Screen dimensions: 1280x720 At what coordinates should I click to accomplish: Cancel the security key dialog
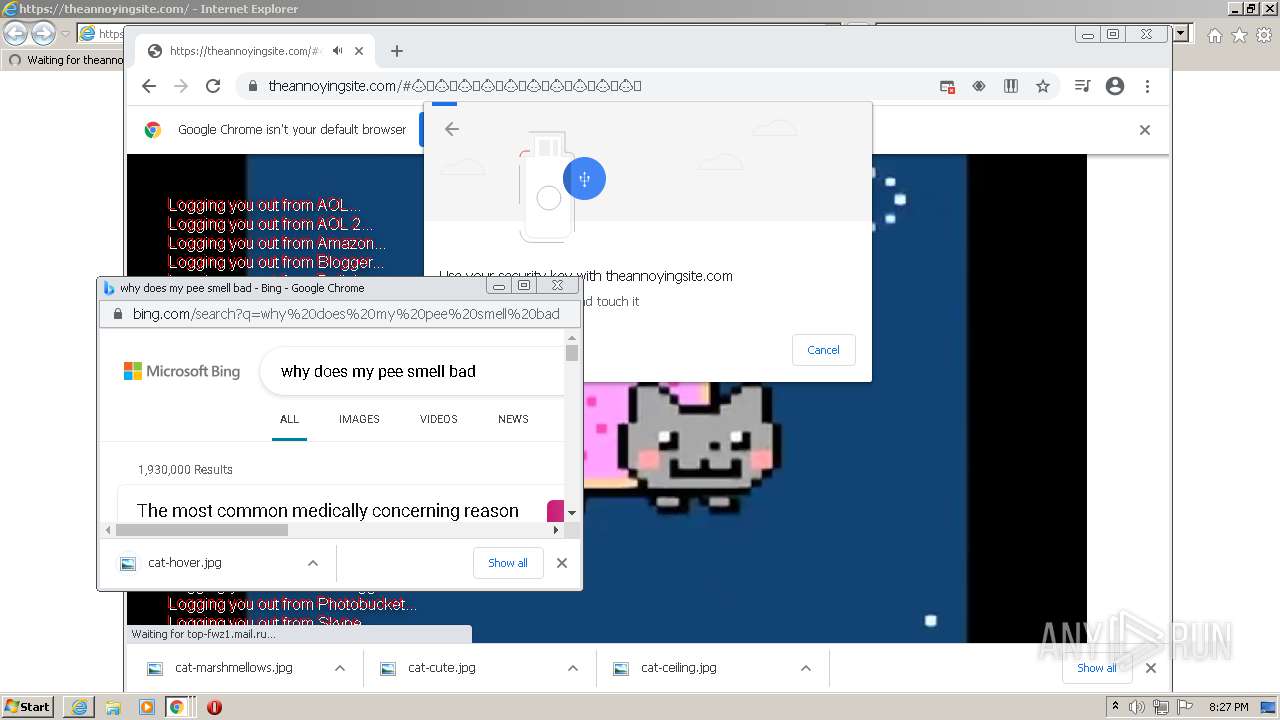(823, 350)
